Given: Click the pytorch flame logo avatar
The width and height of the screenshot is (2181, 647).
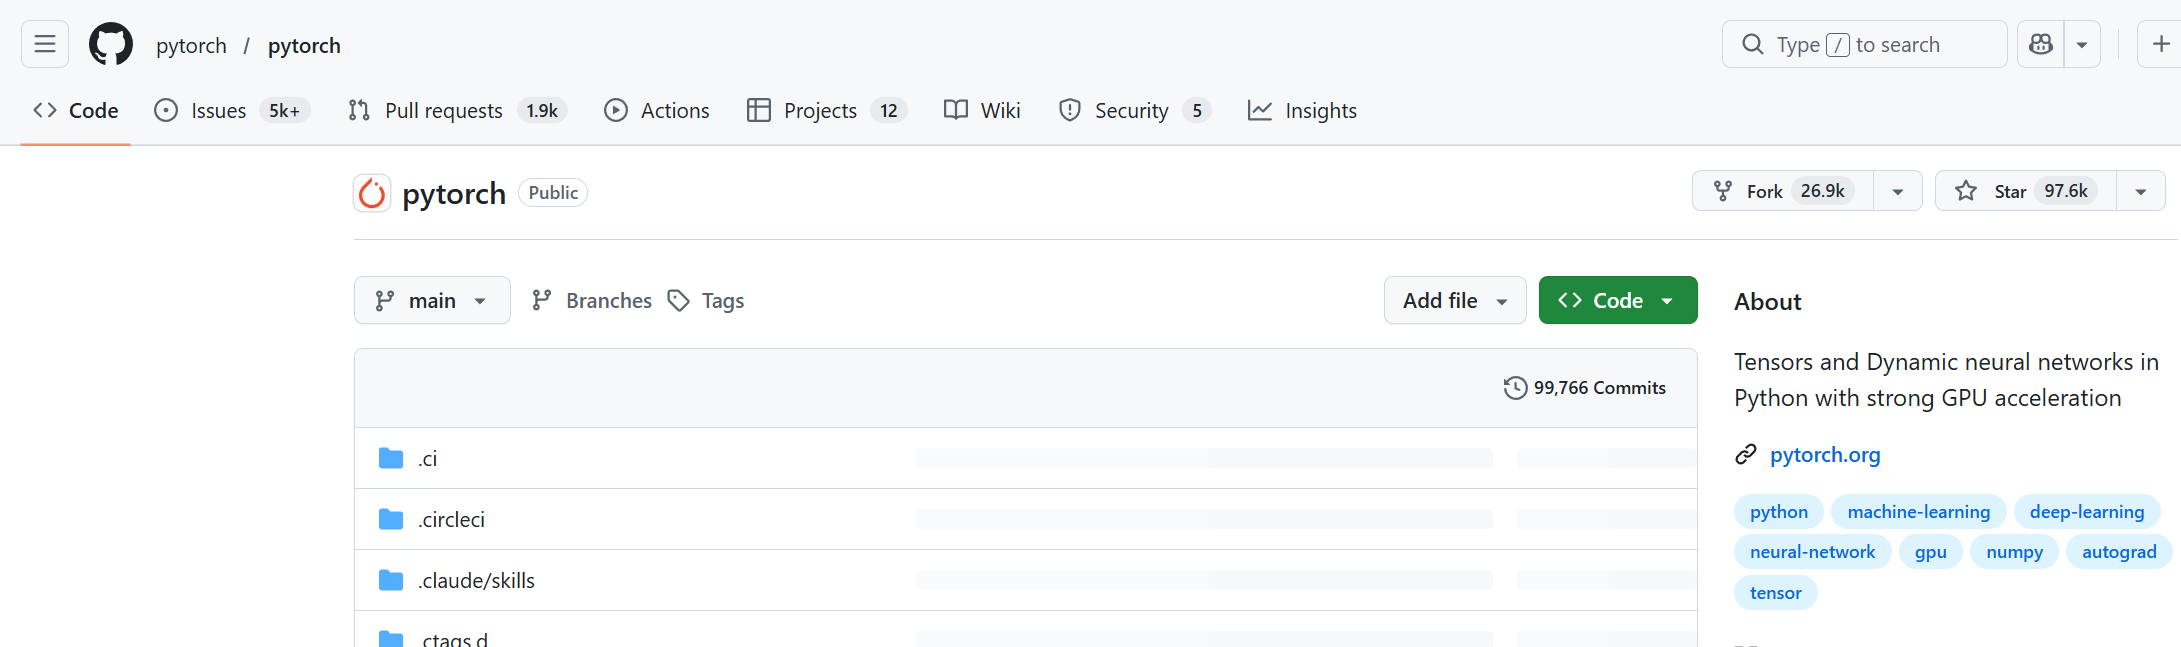Looking at the screenshot, I should (372, 193).
